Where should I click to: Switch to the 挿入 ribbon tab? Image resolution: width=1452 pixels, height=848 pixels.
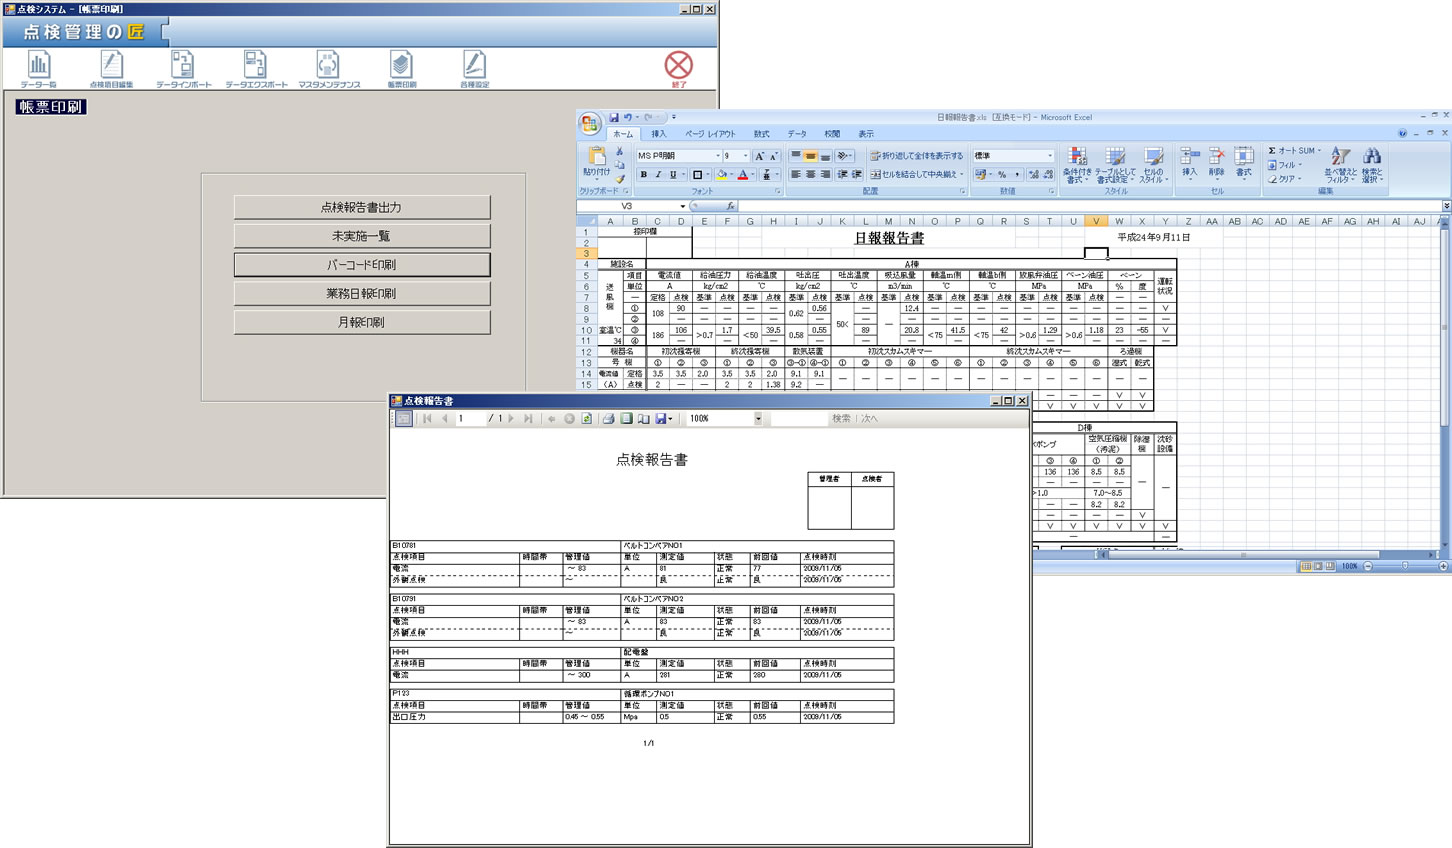659,134
